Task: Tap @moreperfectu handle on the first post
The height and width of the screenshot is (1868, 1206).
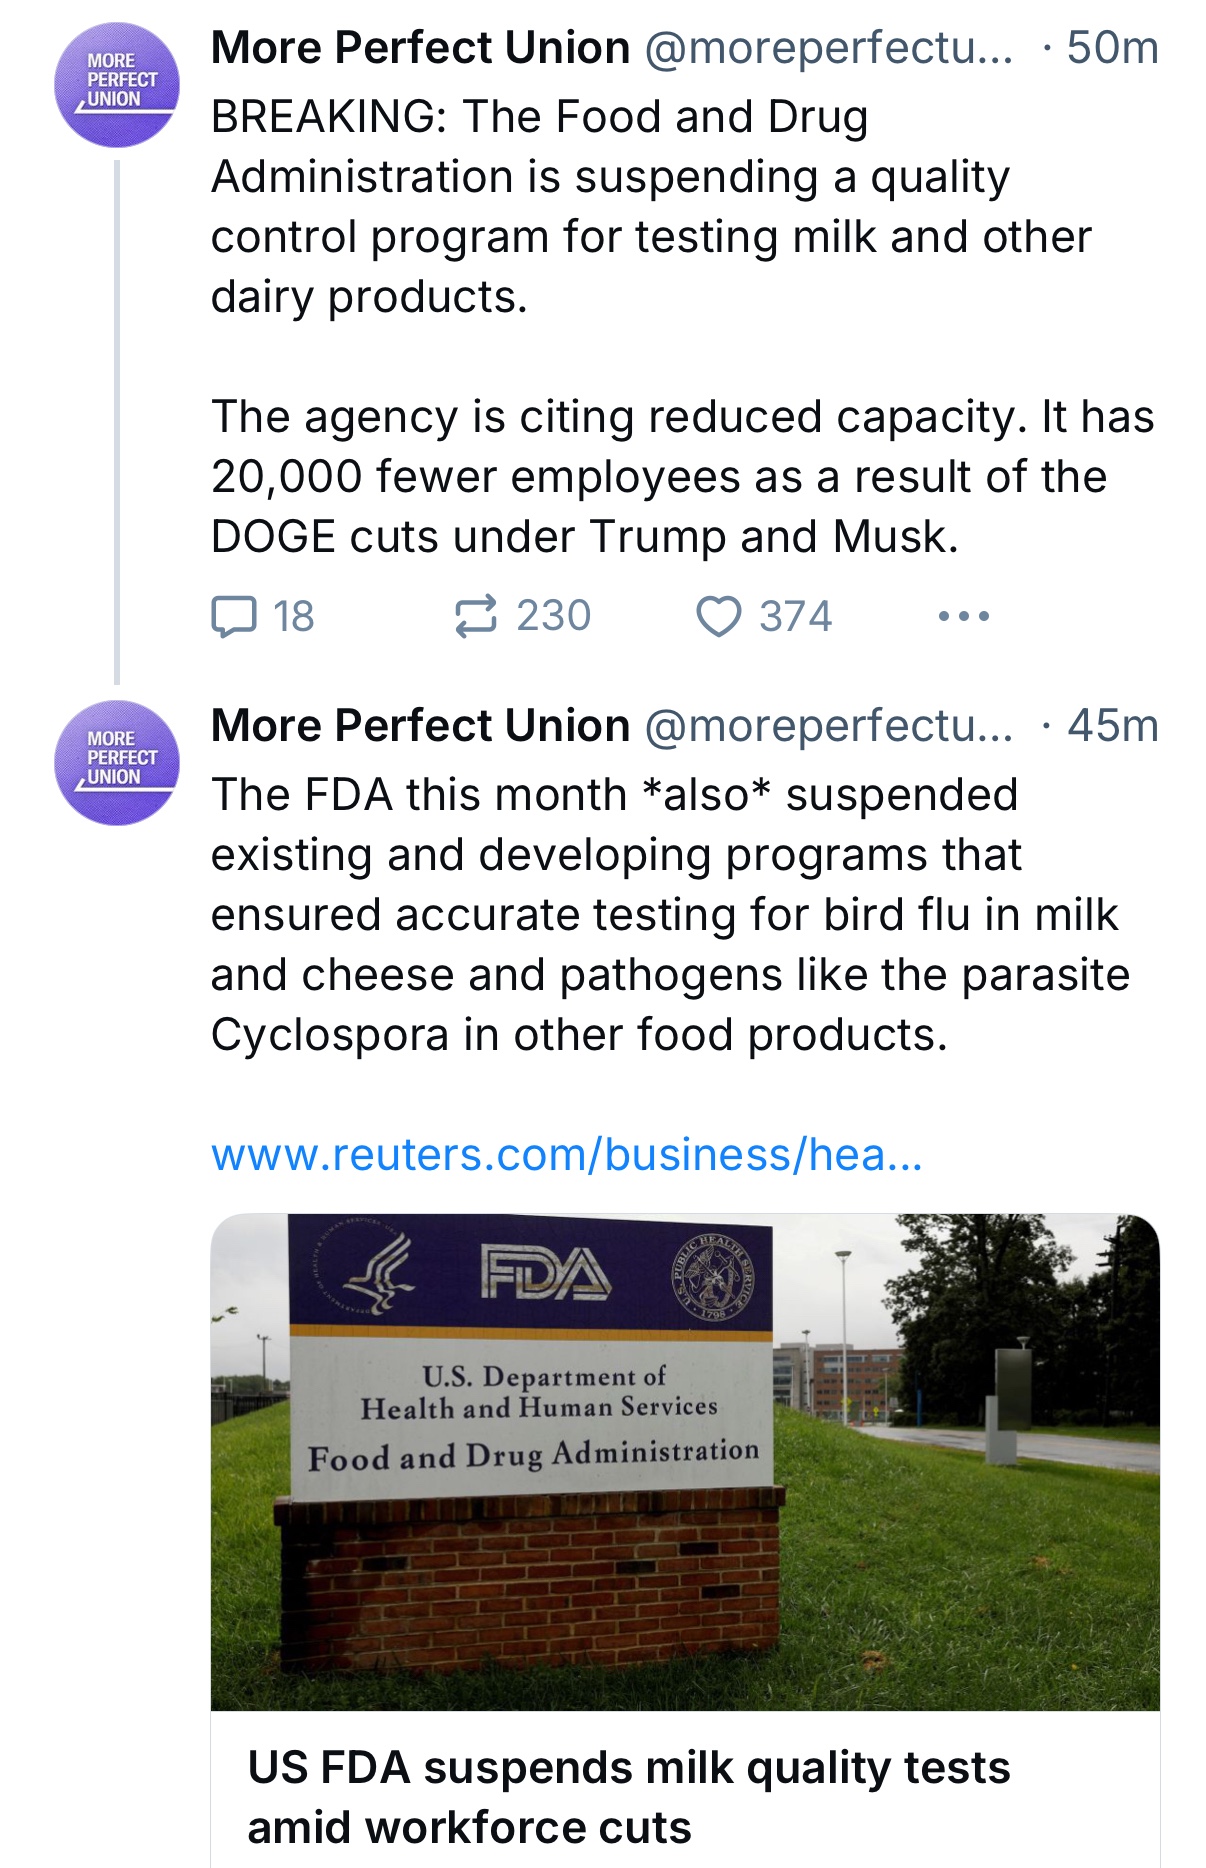Action: point(828,48)
